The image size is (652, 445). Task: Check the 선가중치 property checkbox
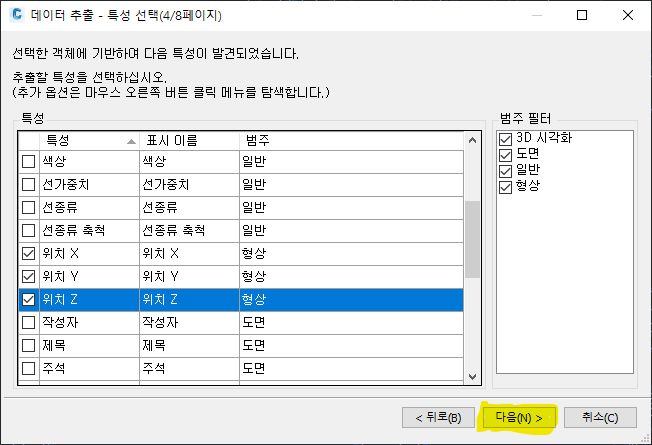click(x=28, y=184)
